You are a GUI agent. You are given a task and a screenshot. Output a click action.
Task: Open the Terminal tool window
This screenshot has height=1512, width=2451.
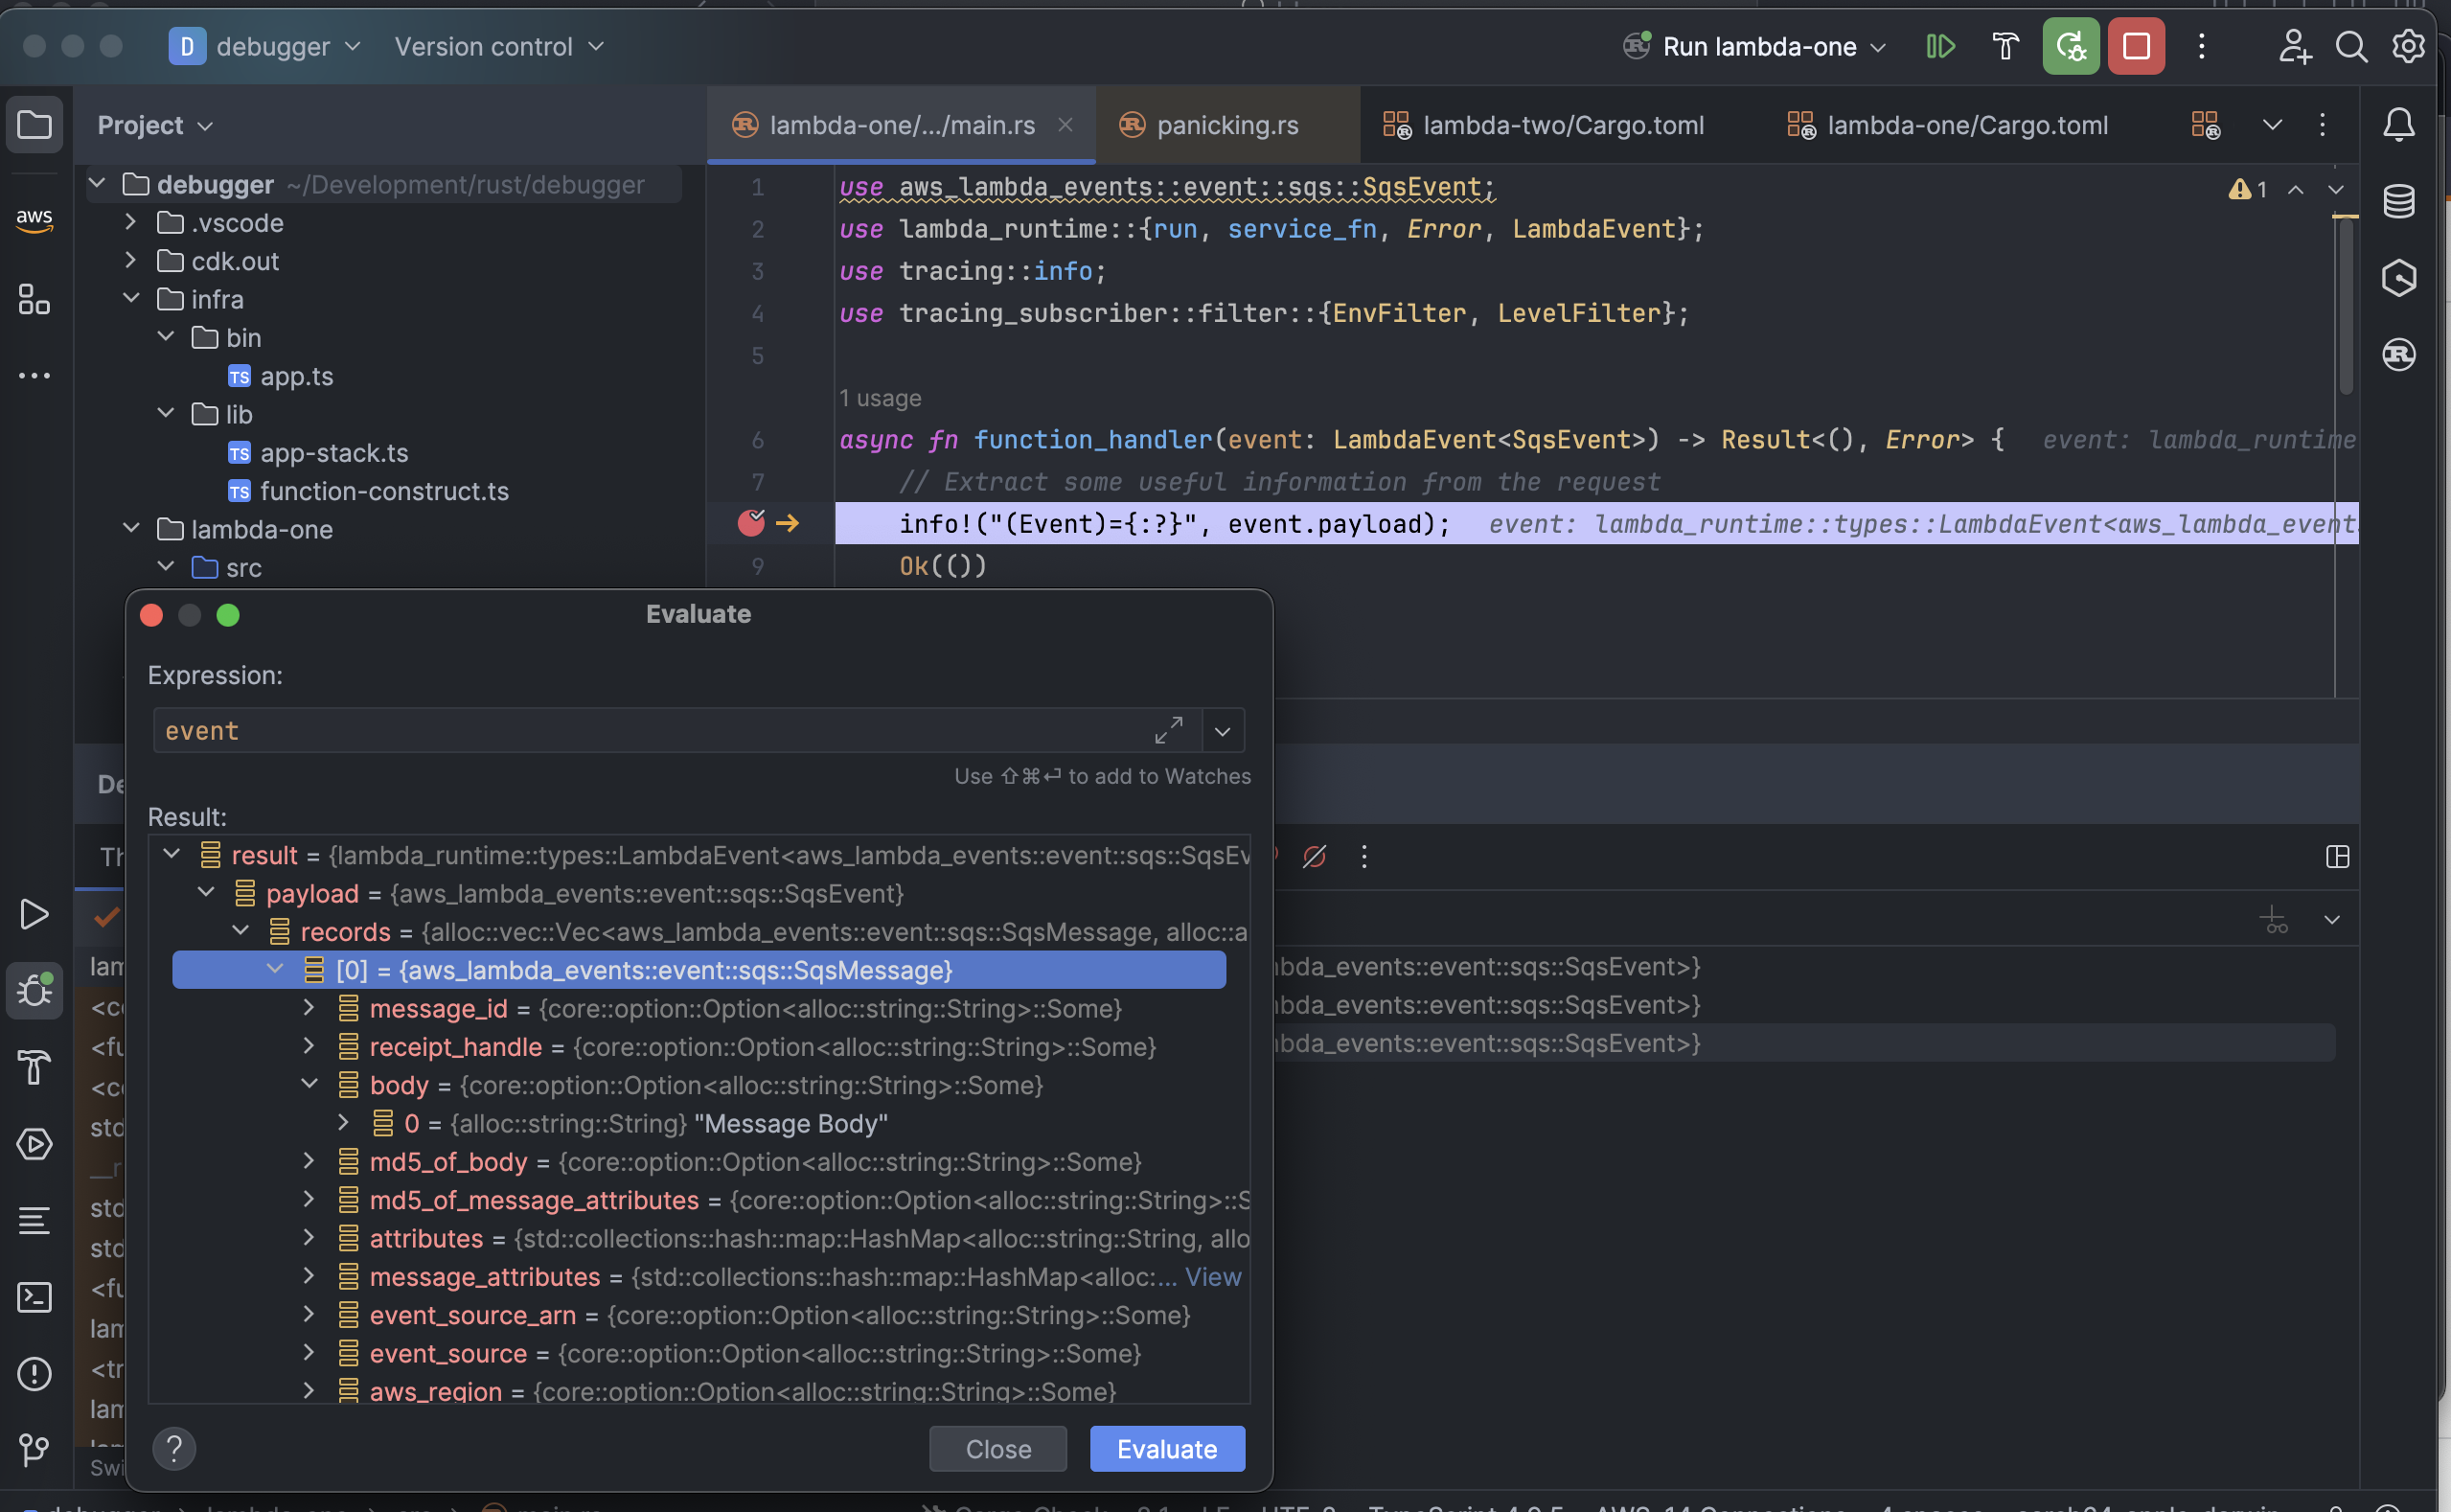coord(35,1297)
